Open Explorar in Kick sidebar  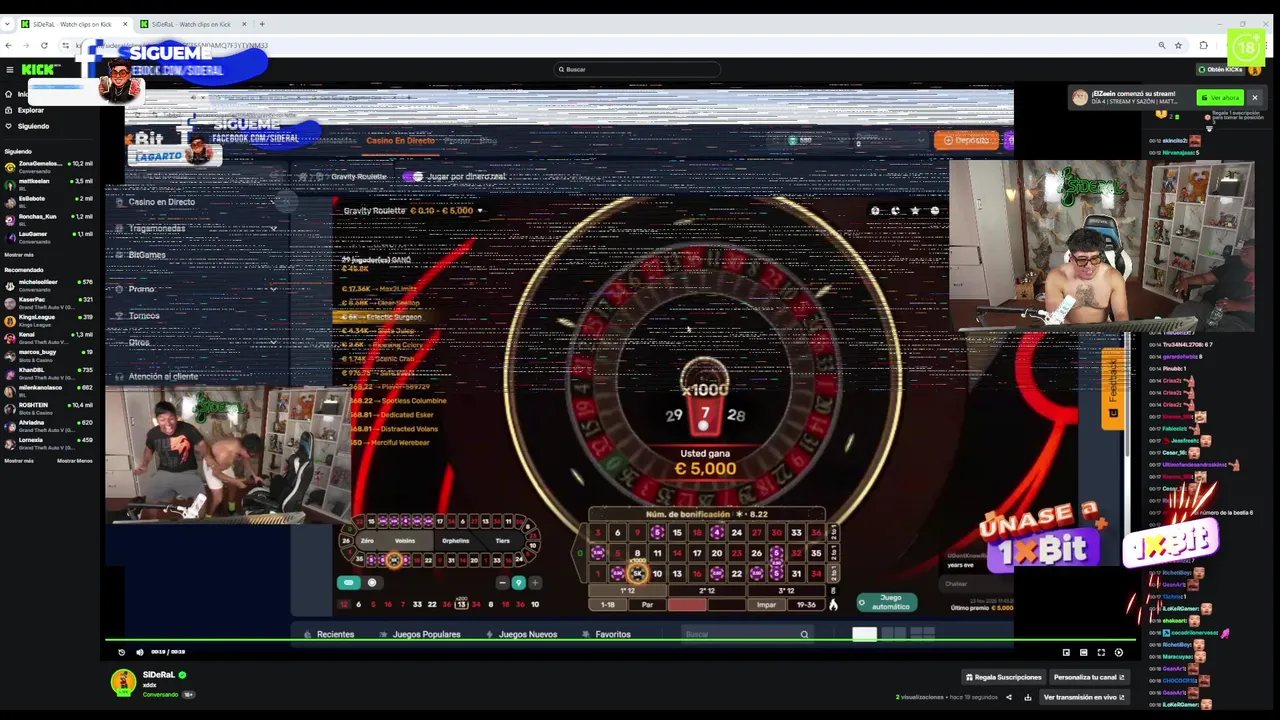[x=25, y=110]
